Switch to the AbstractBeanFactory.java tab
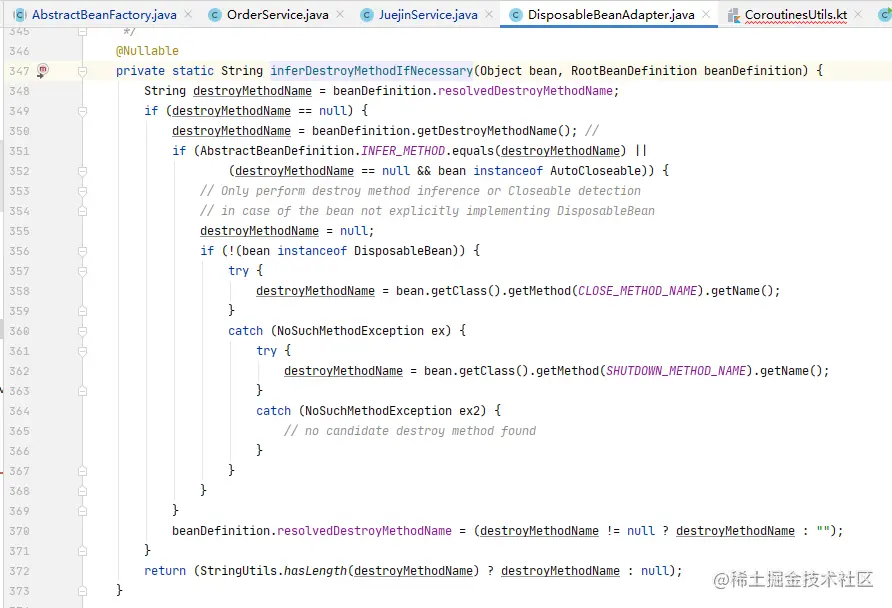Viewport: 892px width, 608px height. [x=104, y=15]
